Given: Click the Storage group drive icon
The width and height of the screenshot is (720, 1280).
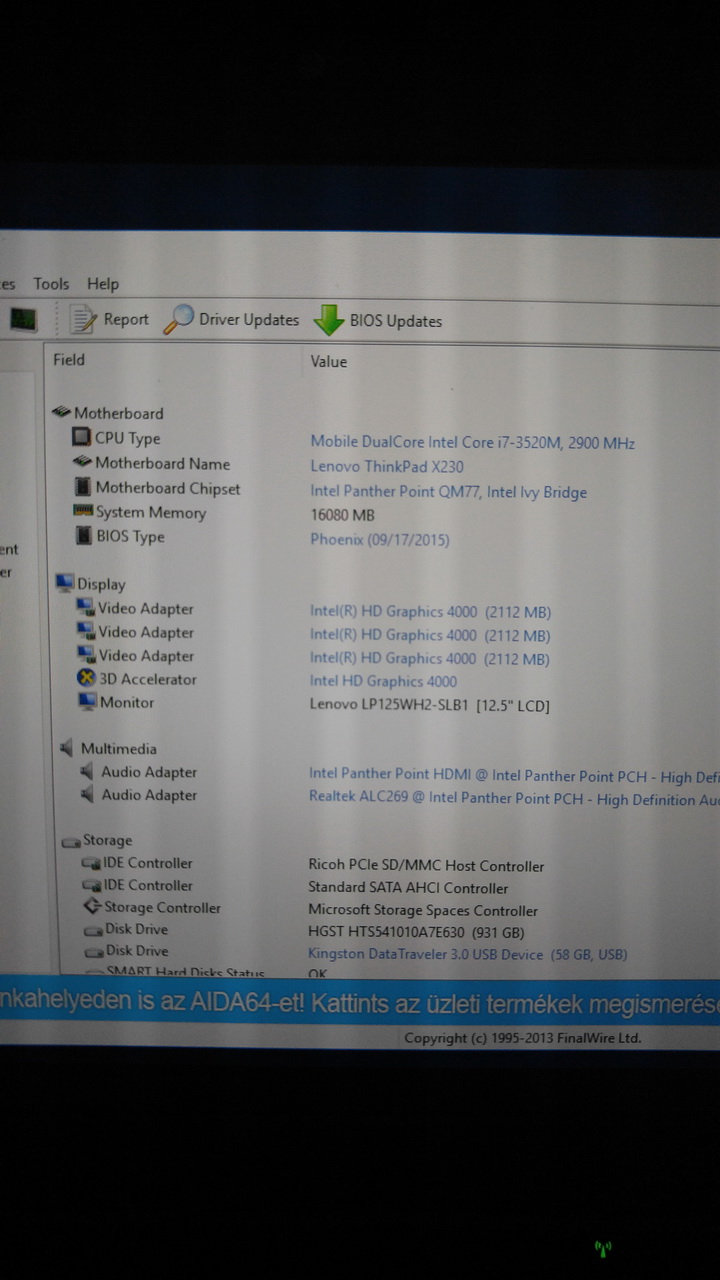Looking at the screenshot, I should point(70,840).
